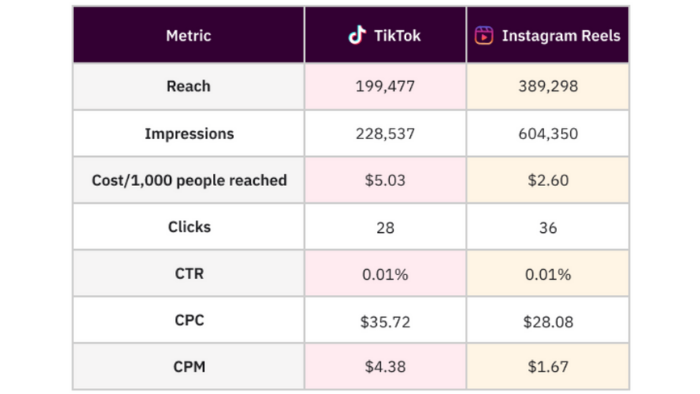Click the $4.38 CPM cell
The height and width of the screenshot is (394, 700).
(385, 367)
